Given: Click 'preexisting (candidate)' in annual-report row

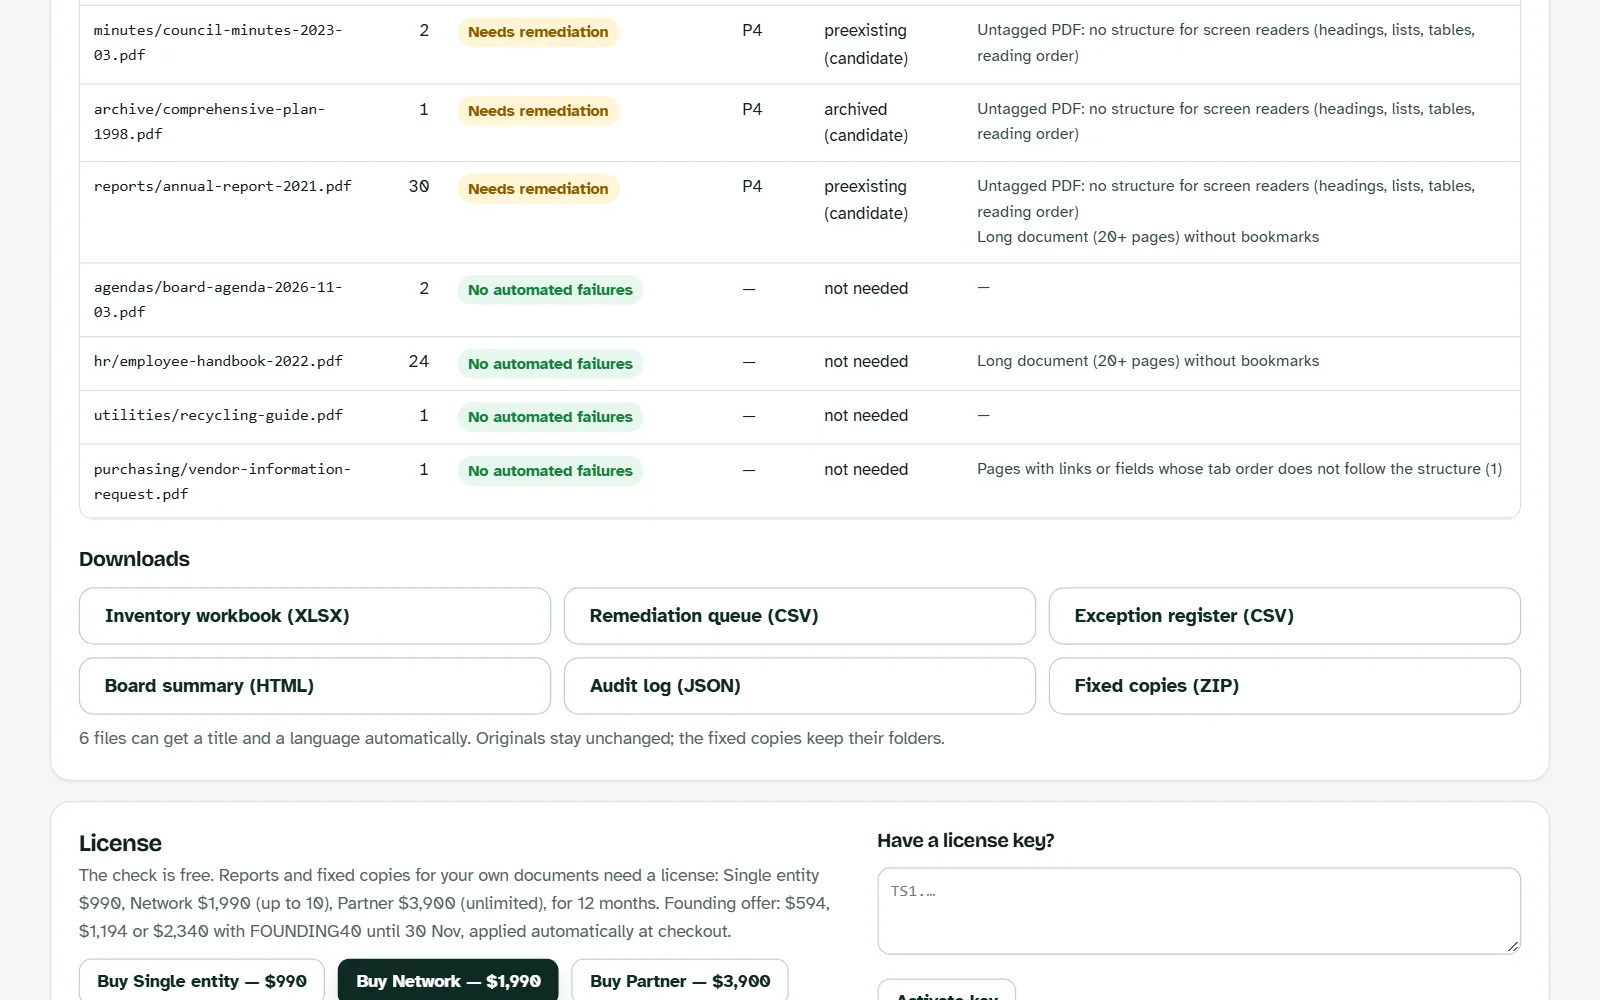Looking at the screenshot, I should coord(866,200).
